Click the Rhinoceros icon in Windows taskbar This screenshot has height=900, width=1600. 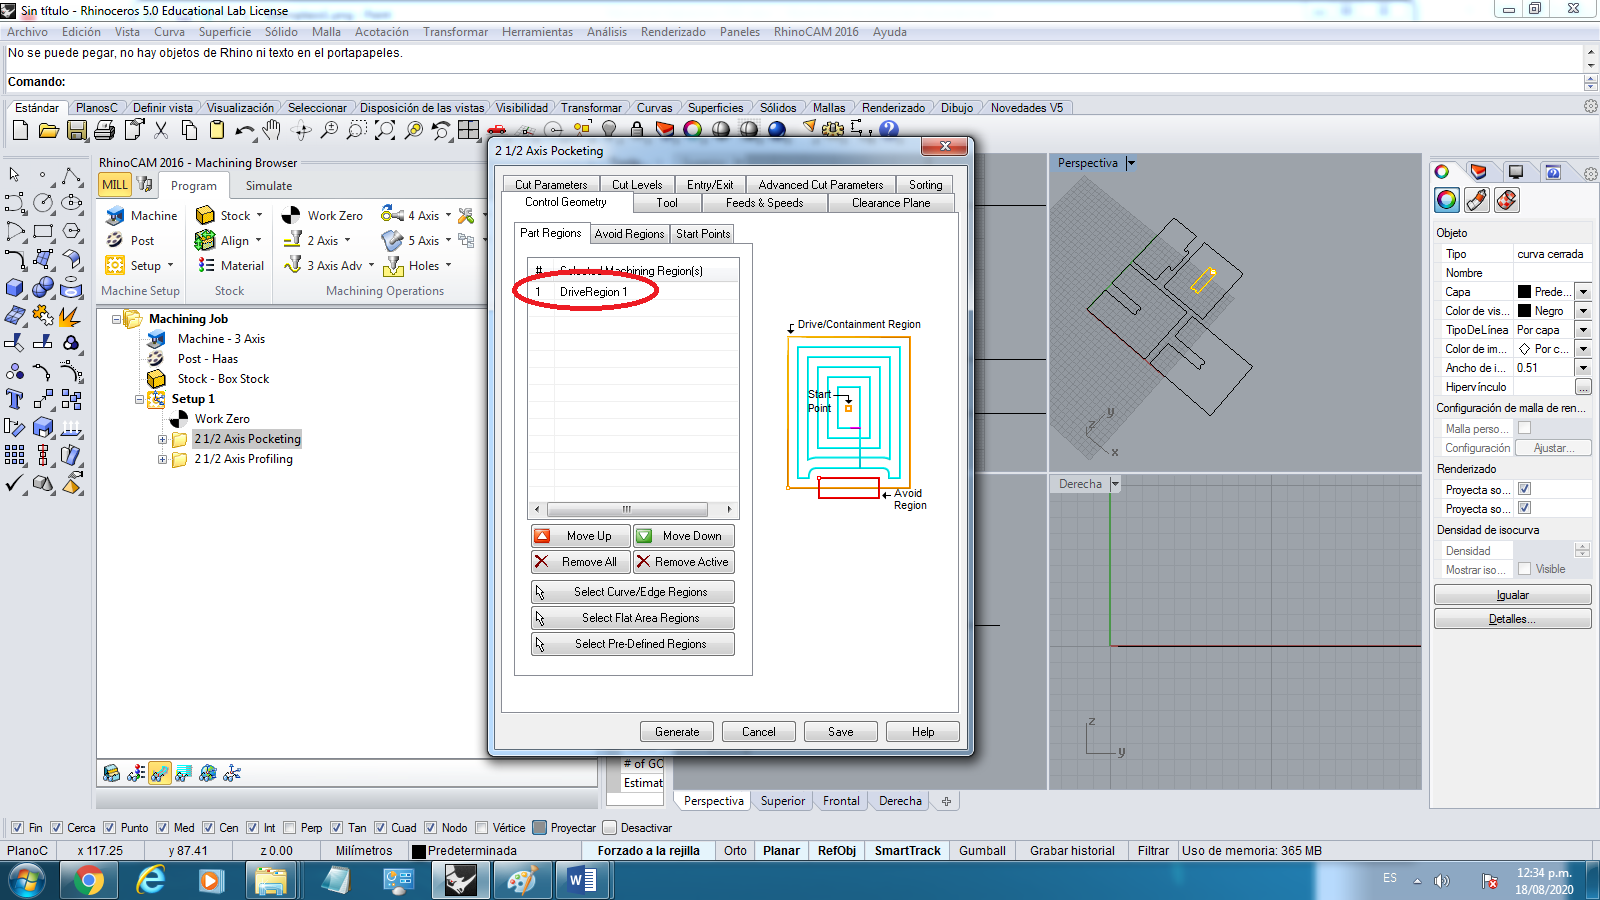click(x=461, y=881)
